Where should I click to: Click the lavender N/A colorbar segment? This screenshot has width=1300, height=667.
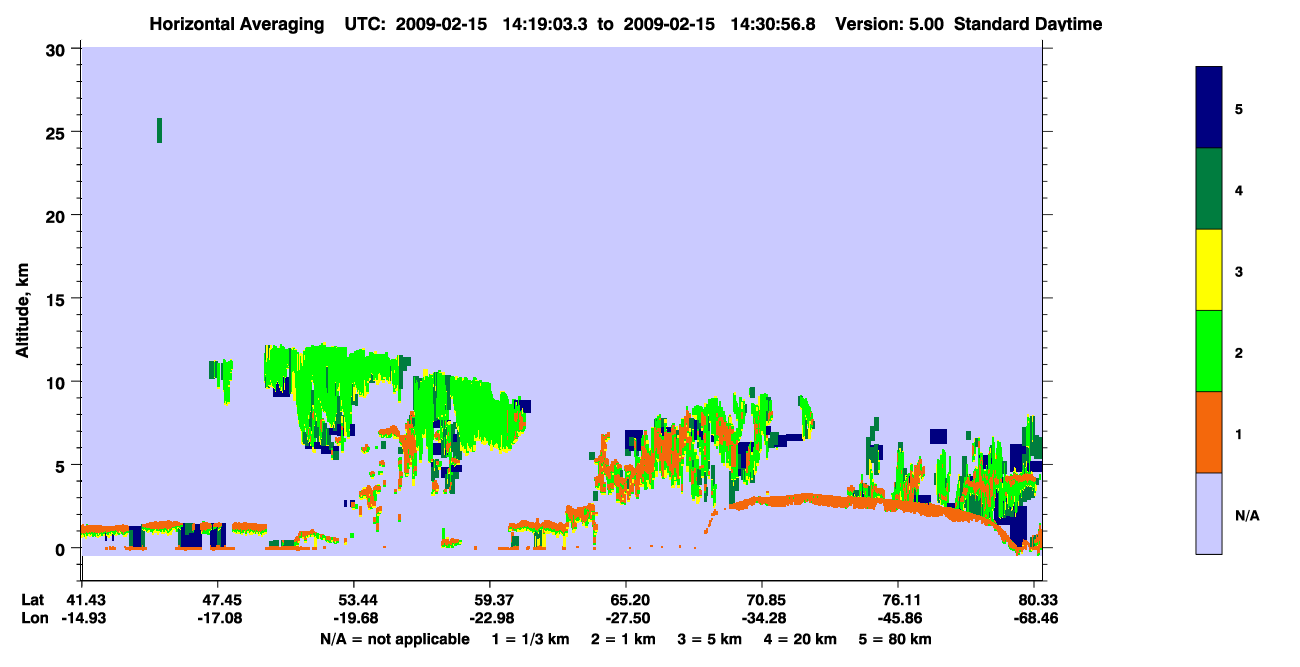[1209, 513]
